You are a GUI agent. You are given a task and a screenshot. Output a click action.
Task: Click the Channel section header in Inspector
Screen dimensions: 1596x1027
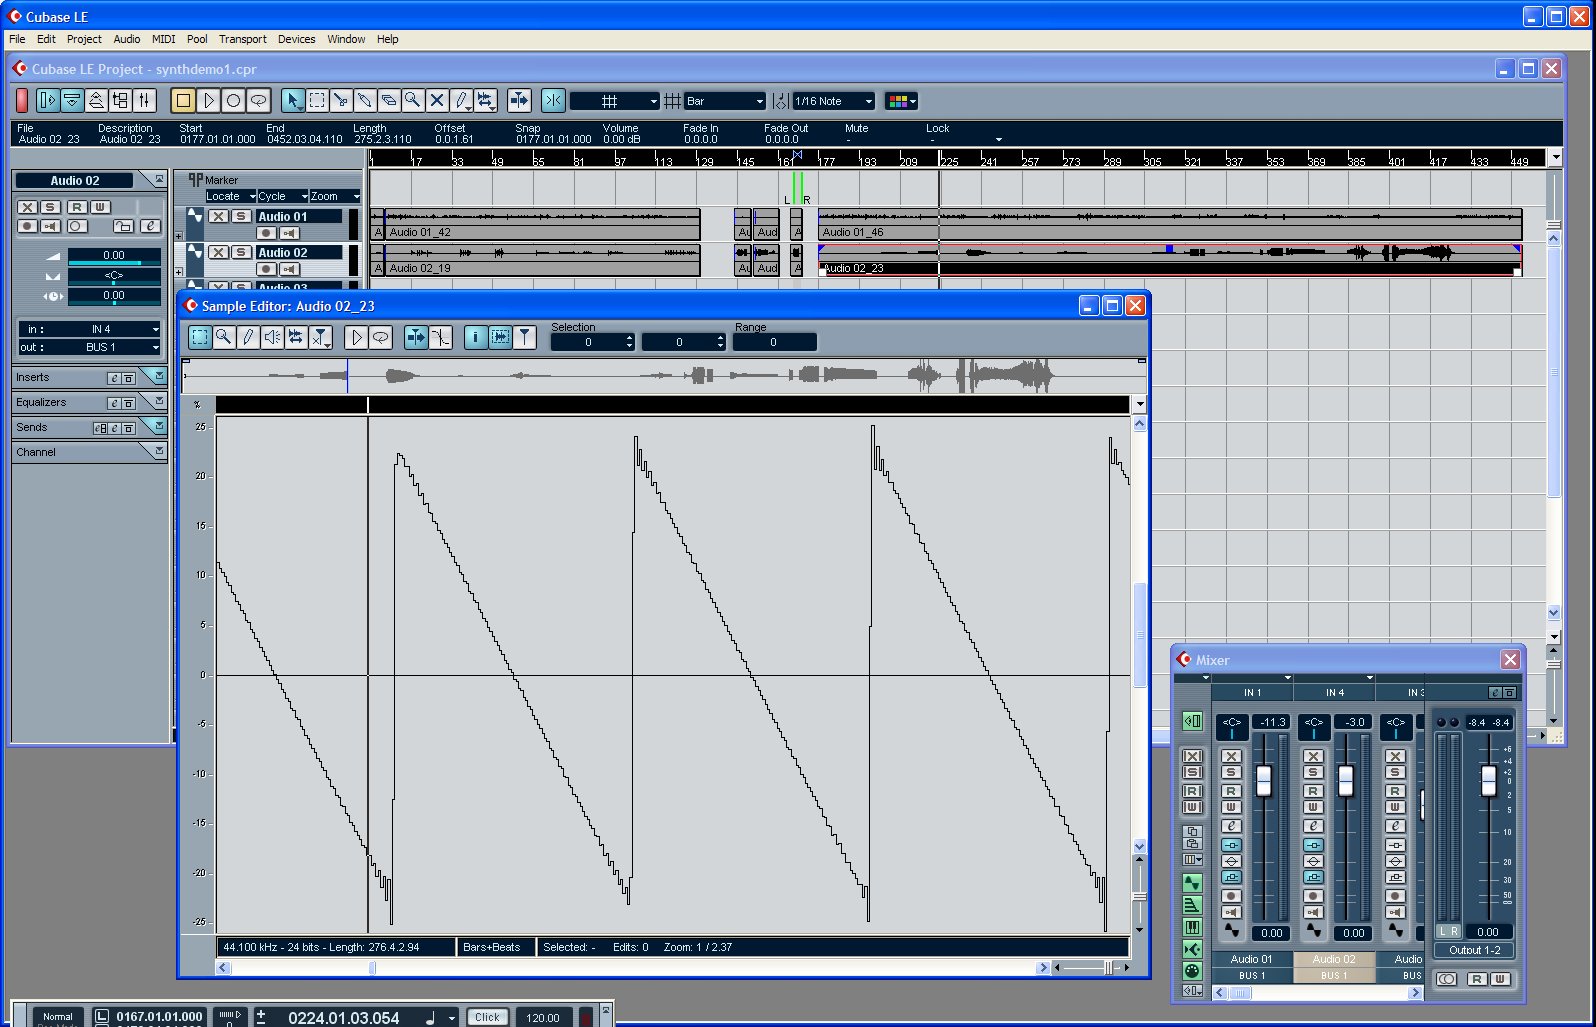pos(89,452)
